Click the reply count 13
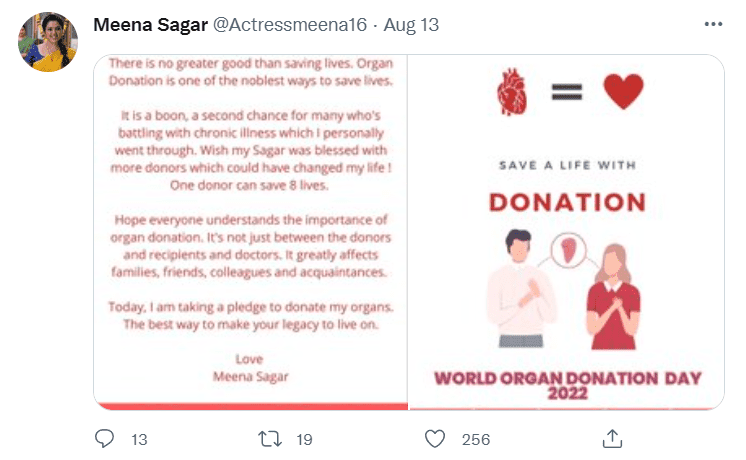This screenshot has width=746, height=460. click(139, 439)
